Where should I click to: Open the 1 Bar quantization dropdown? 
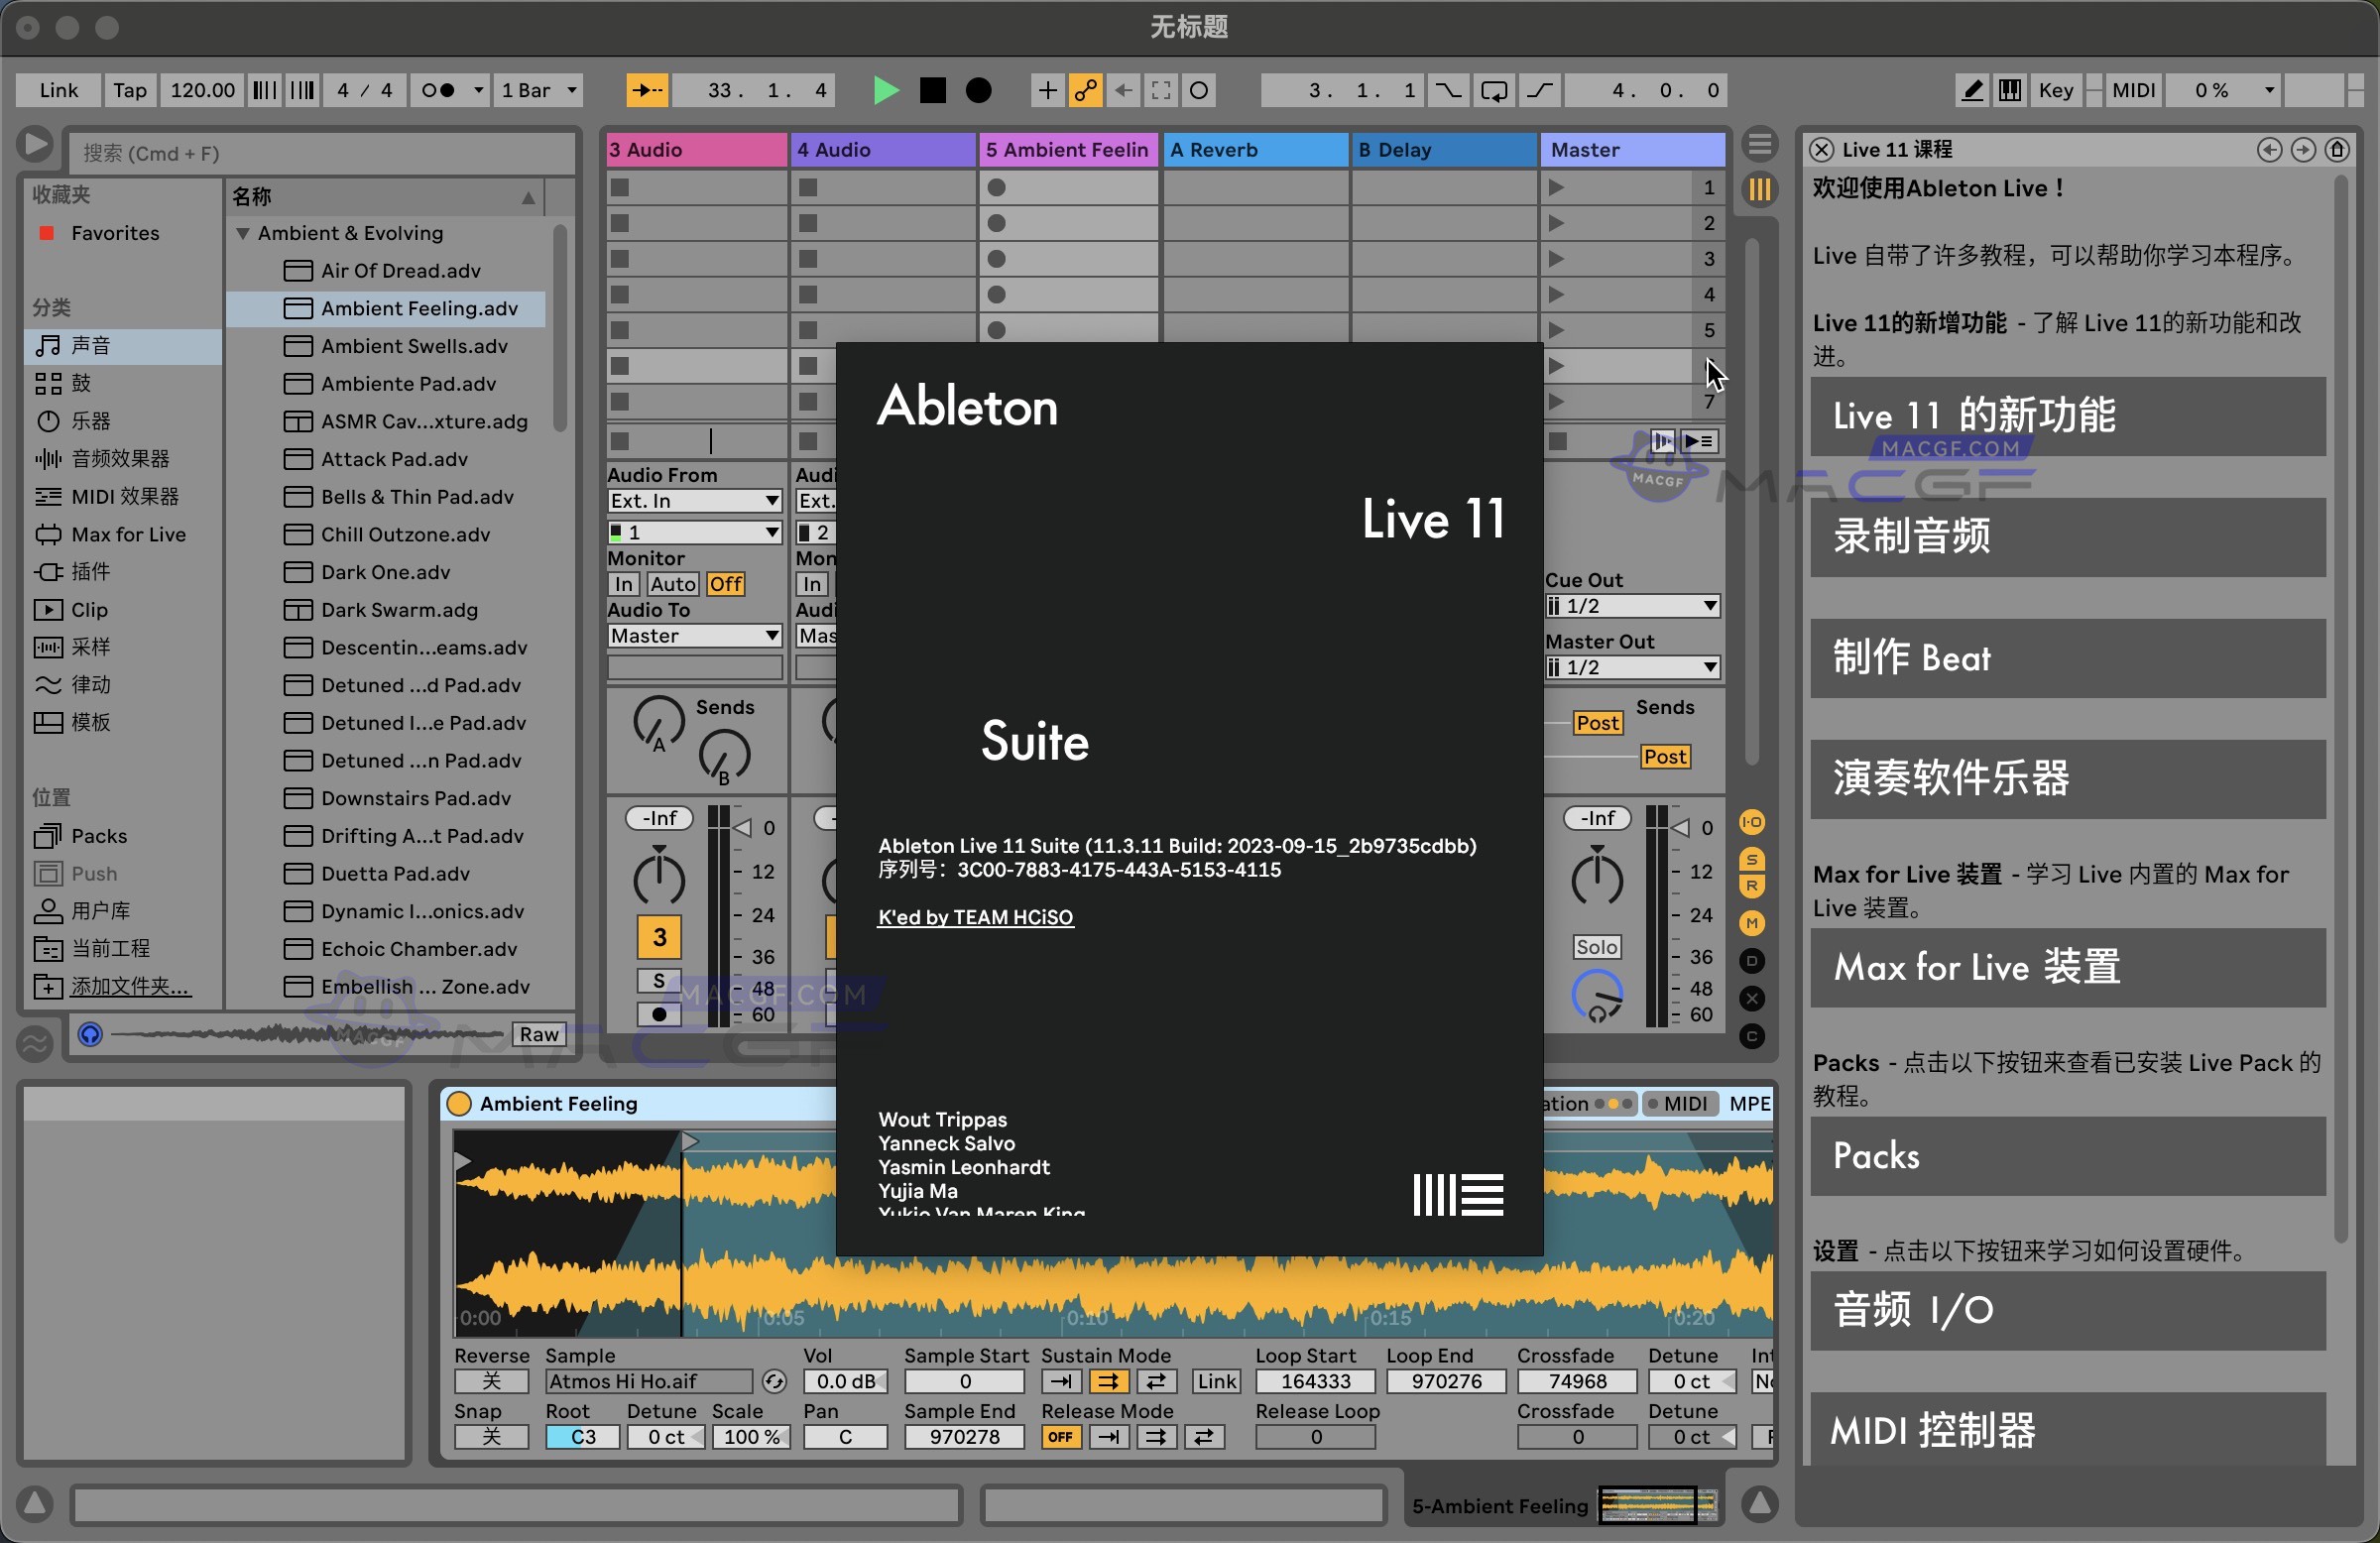pos(537,90)
